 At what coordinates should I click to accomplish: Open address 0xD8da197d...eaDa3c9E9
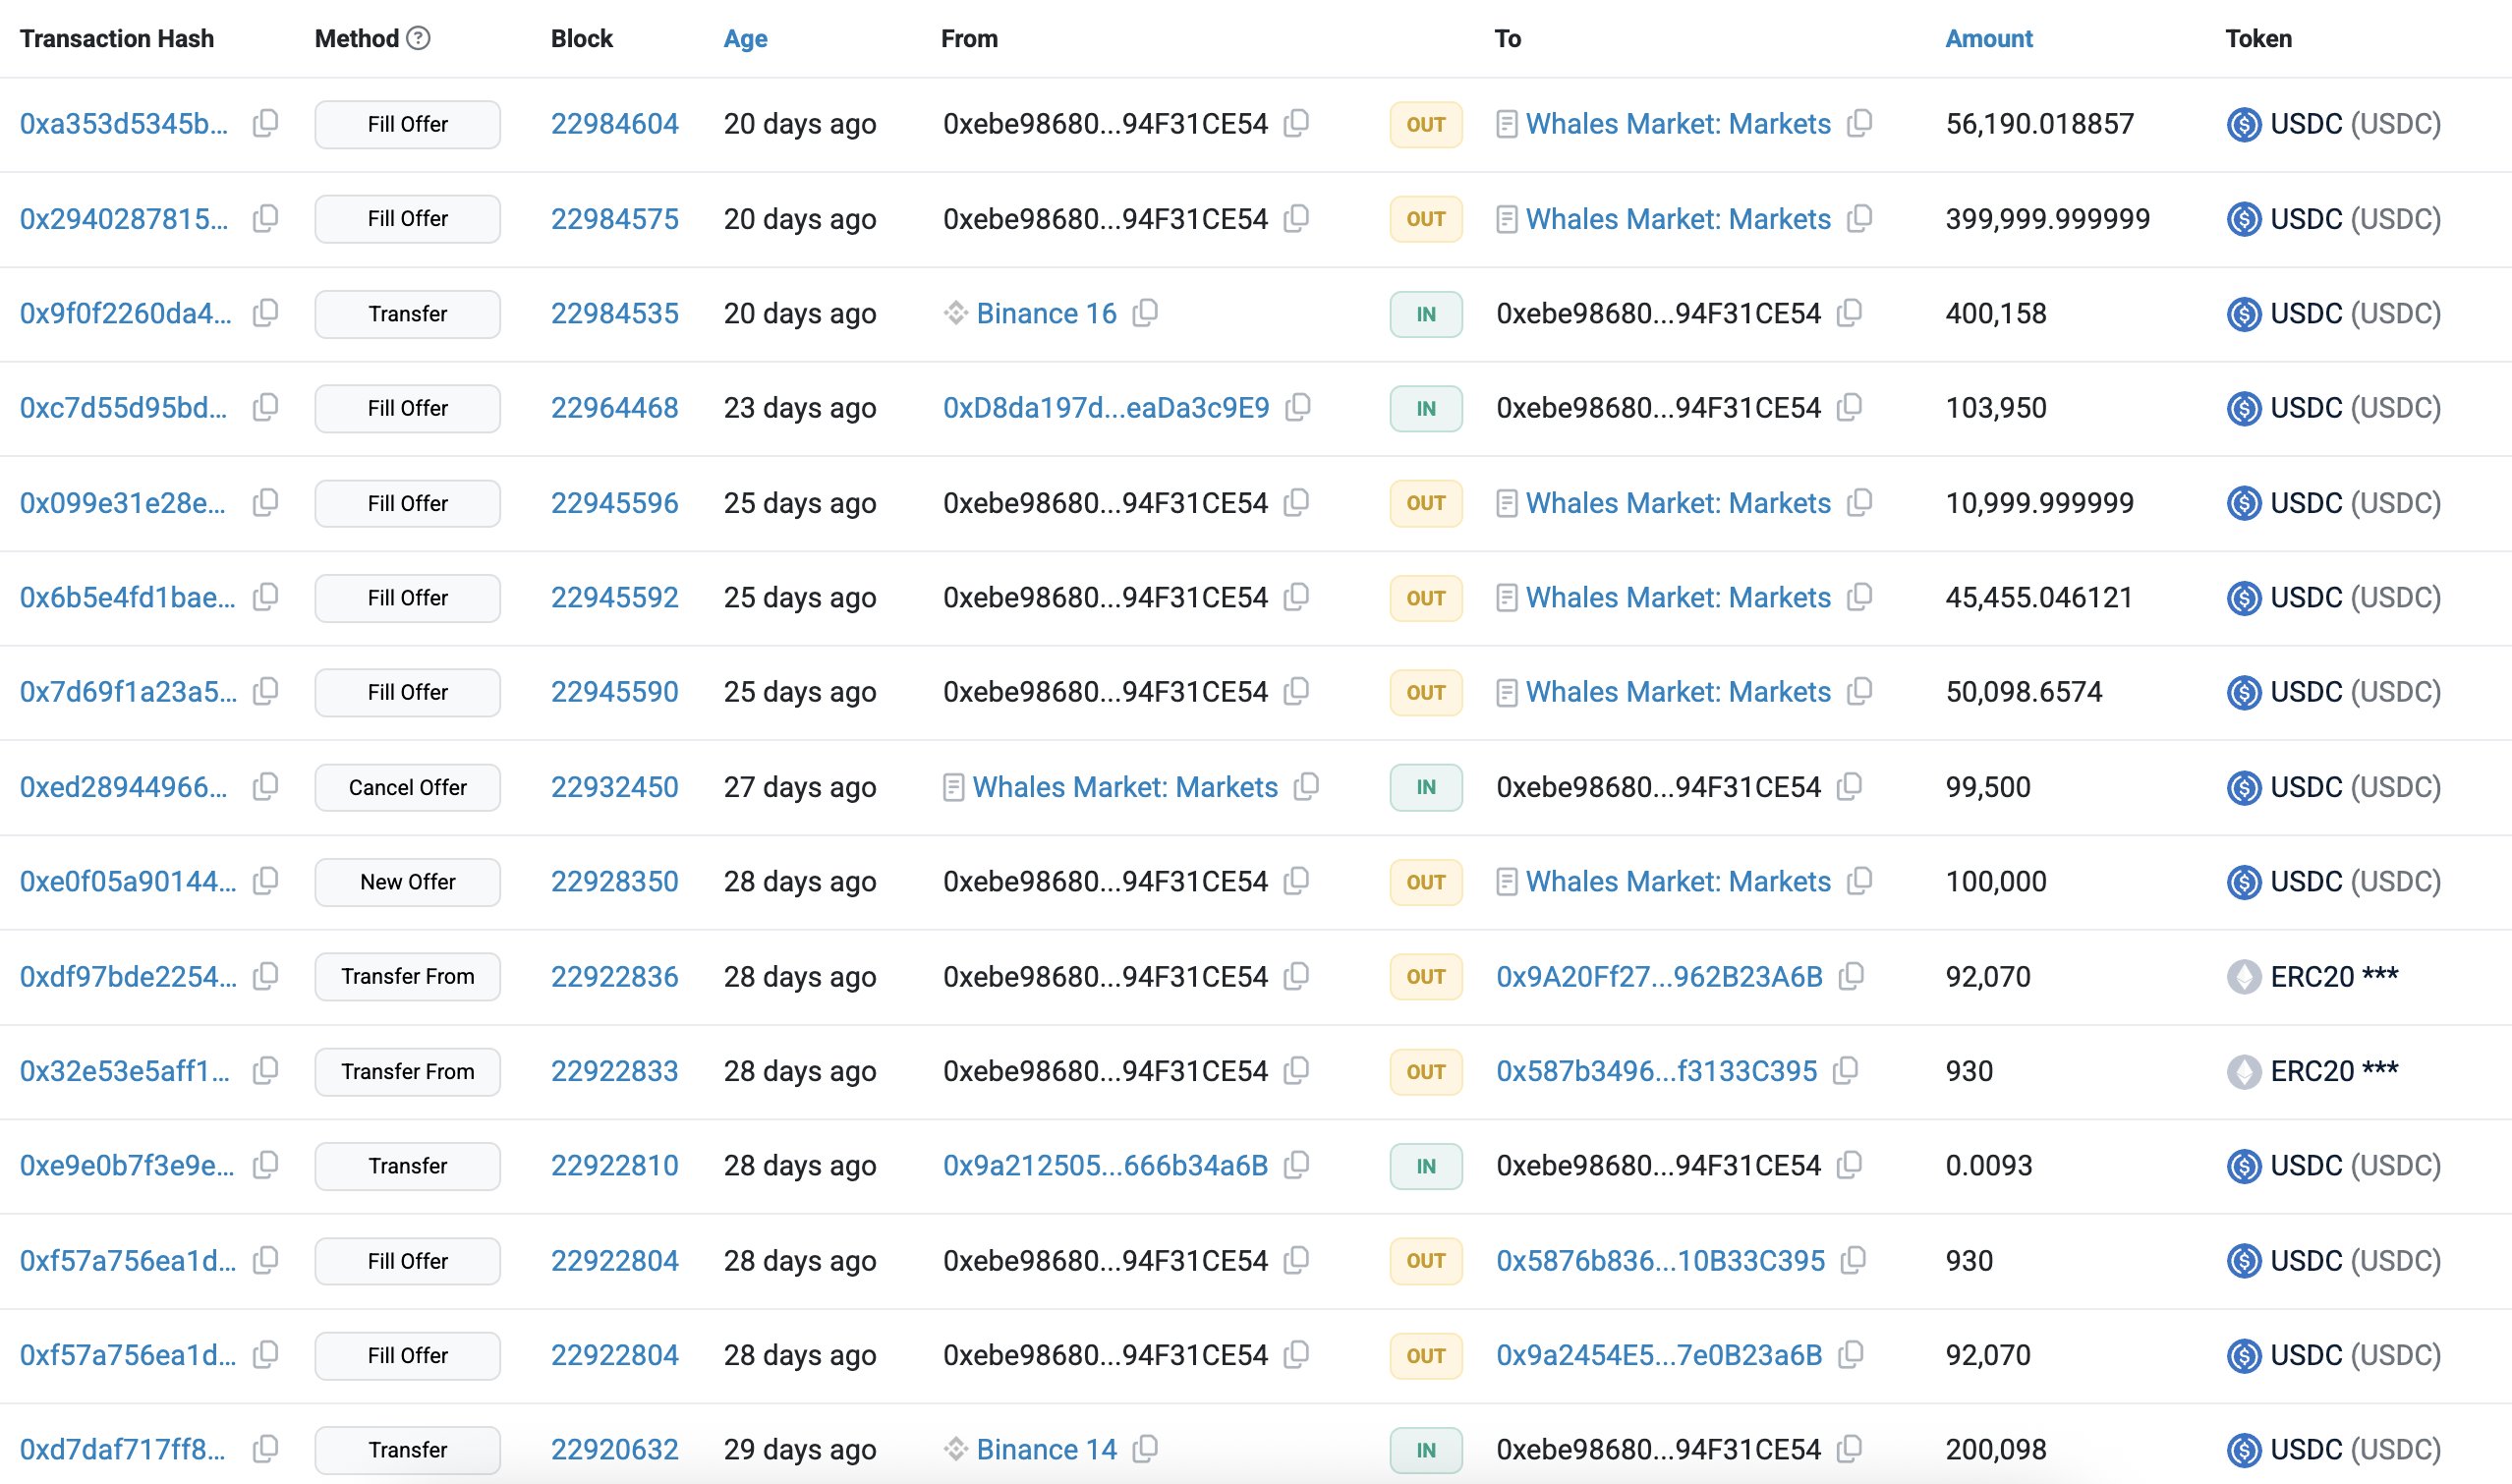coord(1106,408)
